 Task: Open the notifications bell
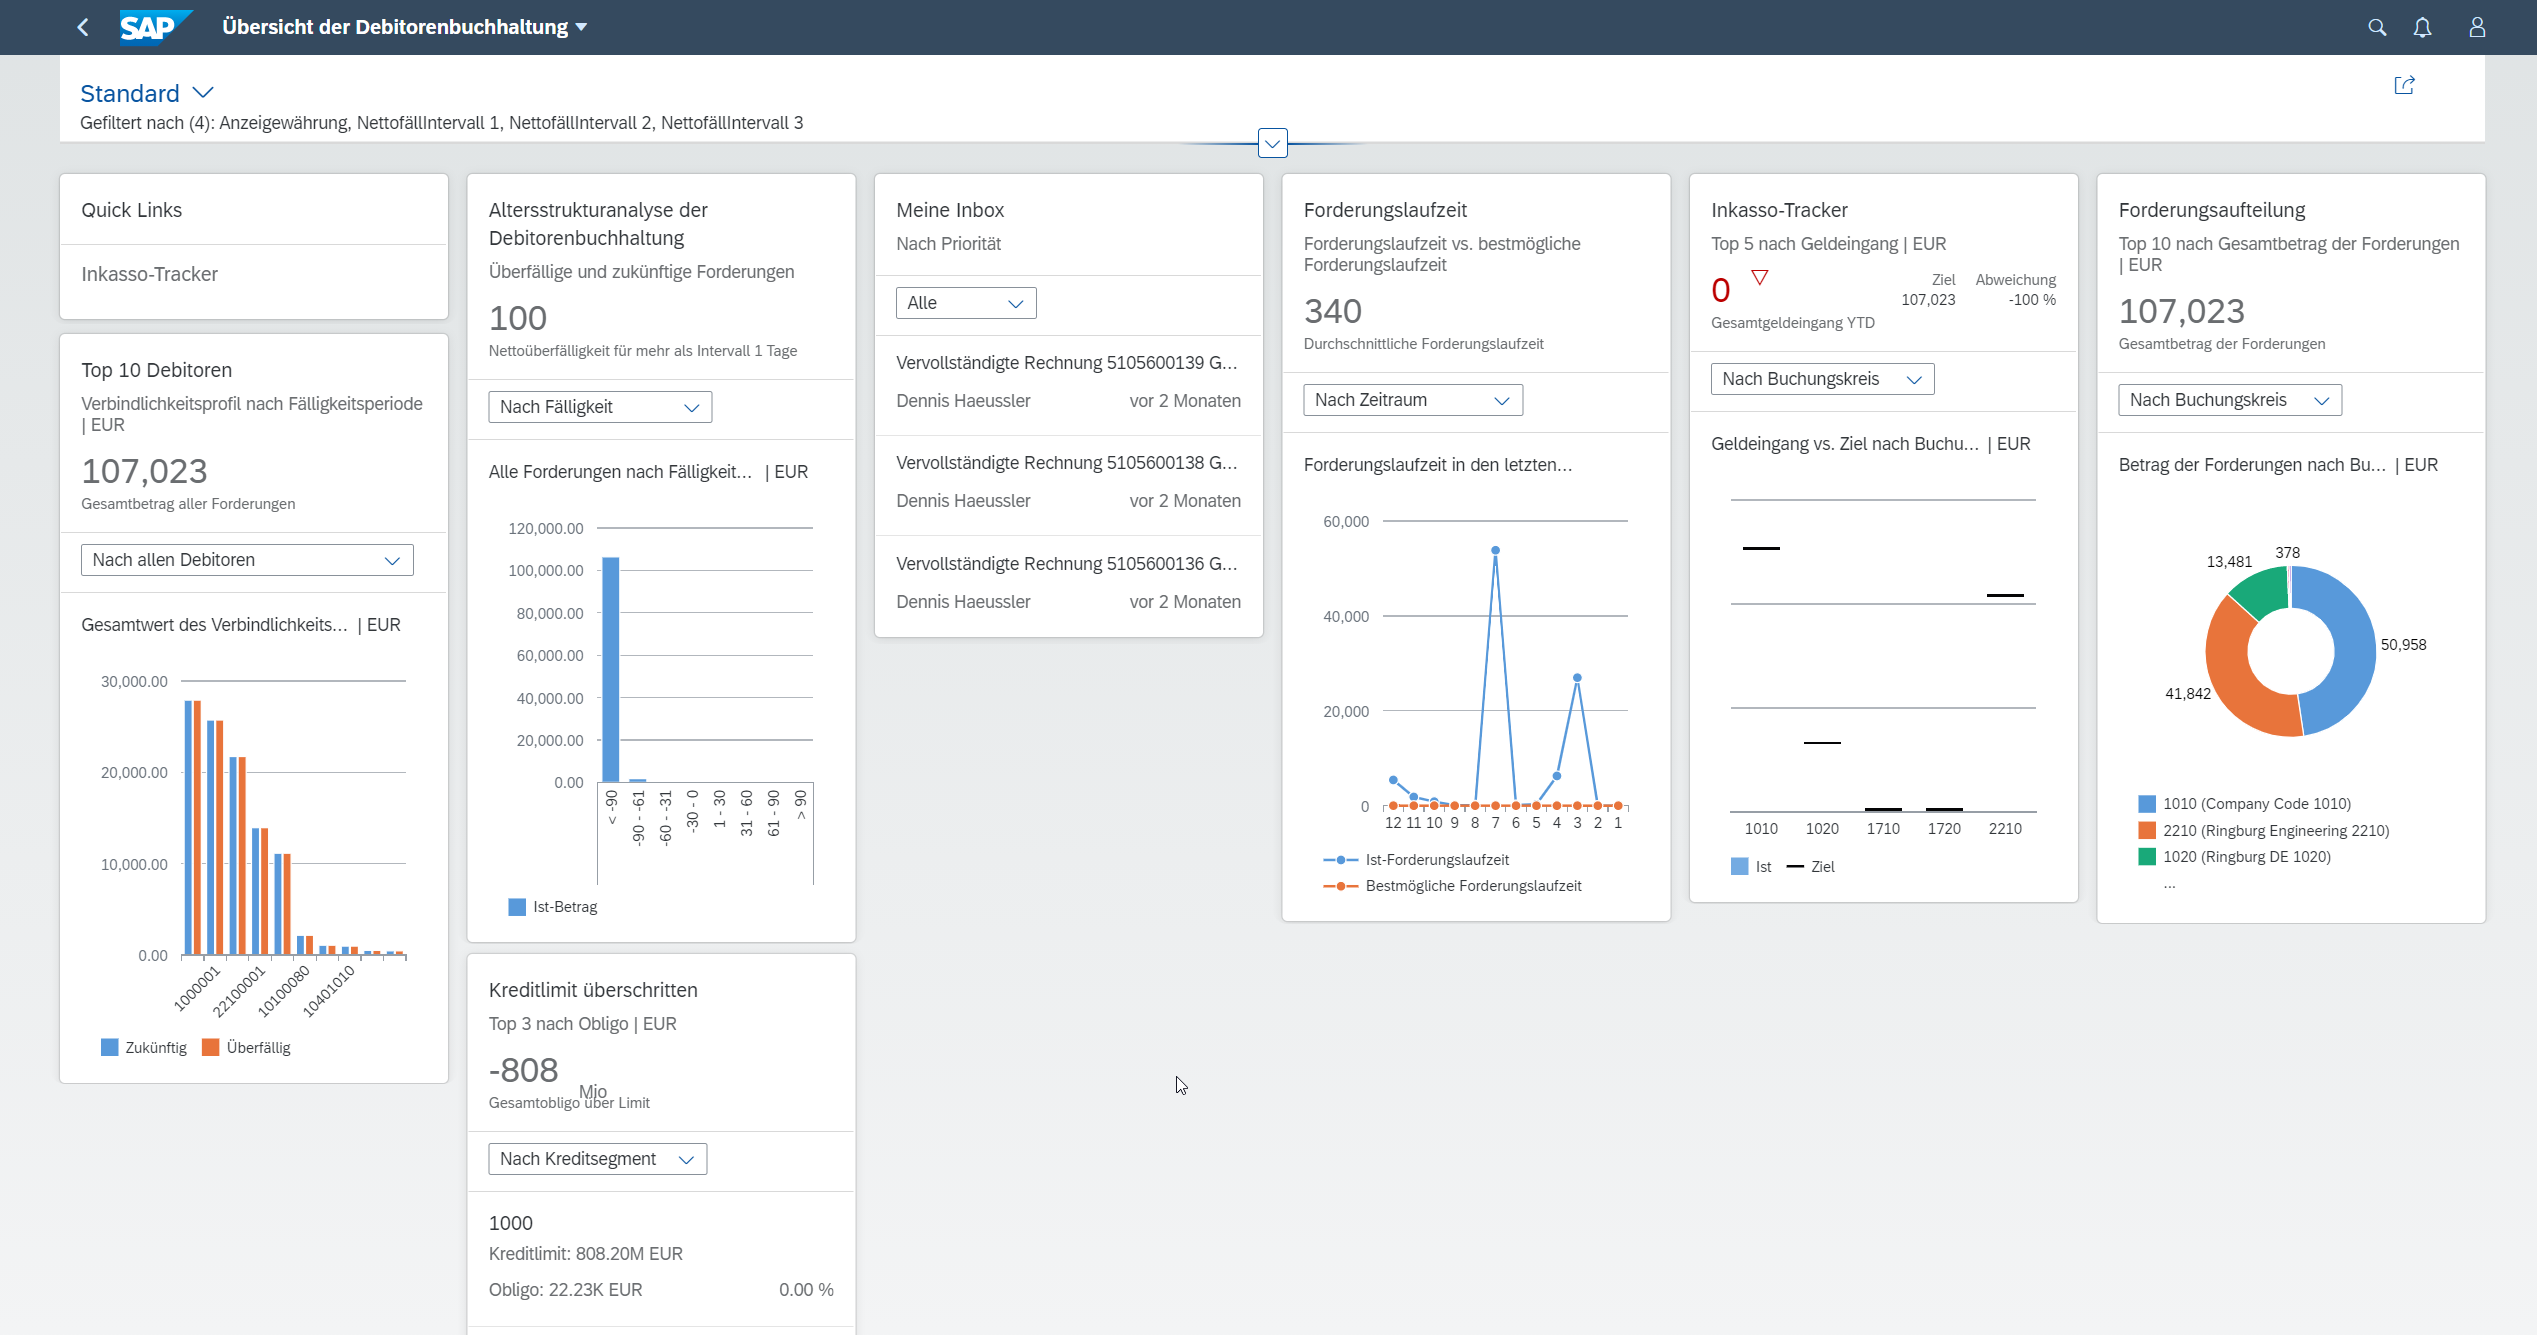click(x=2422, y=27)
